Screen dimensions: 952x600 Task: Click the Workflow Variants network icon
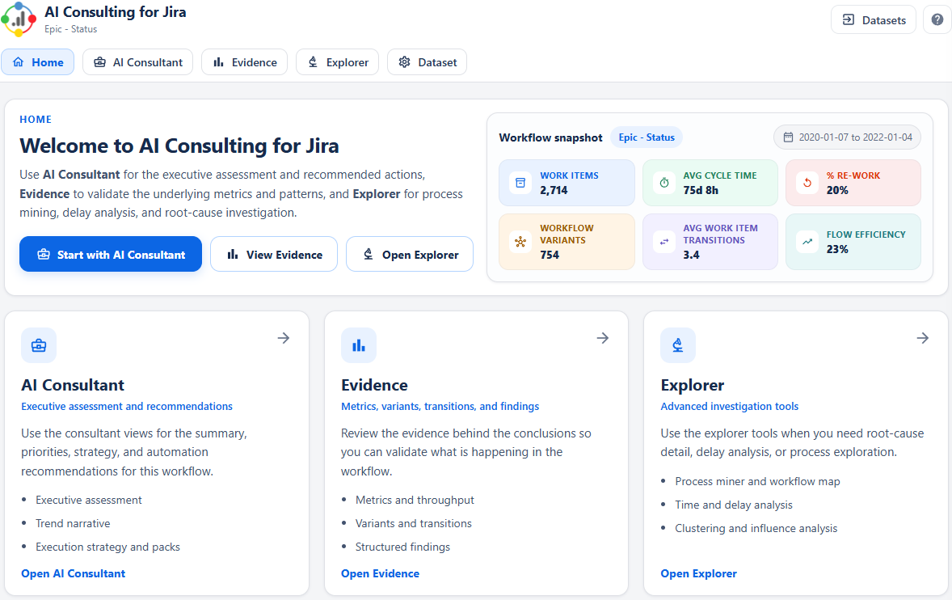520,242
